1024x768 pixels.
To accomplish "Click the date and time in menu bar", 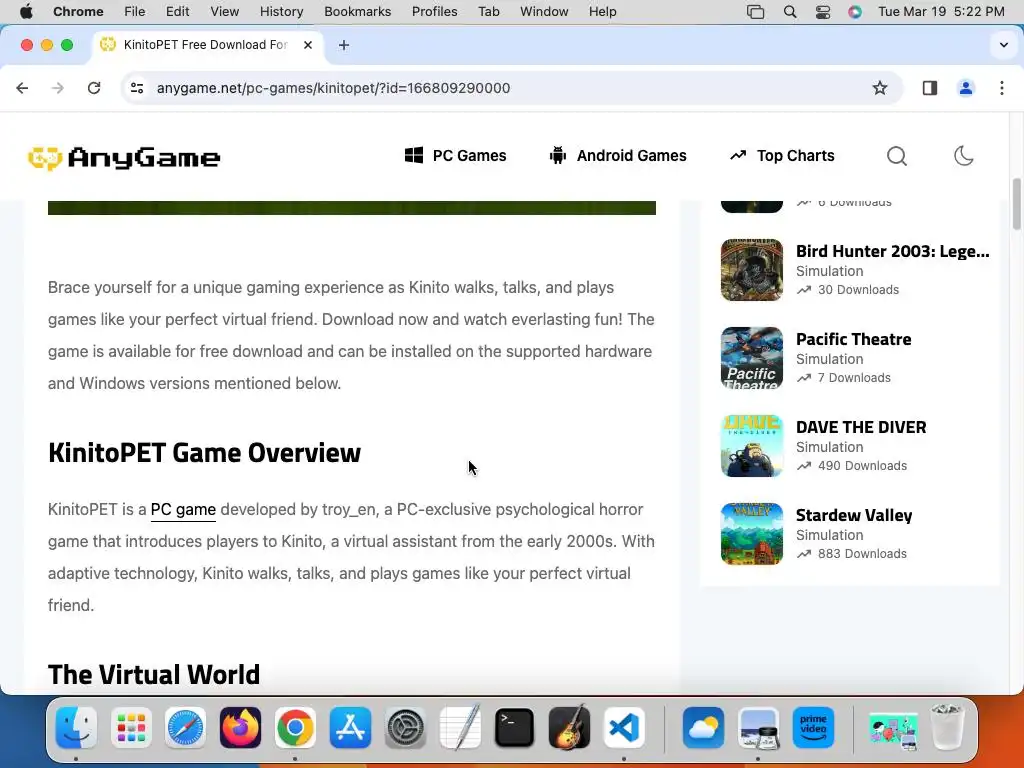I will point(941,11).
